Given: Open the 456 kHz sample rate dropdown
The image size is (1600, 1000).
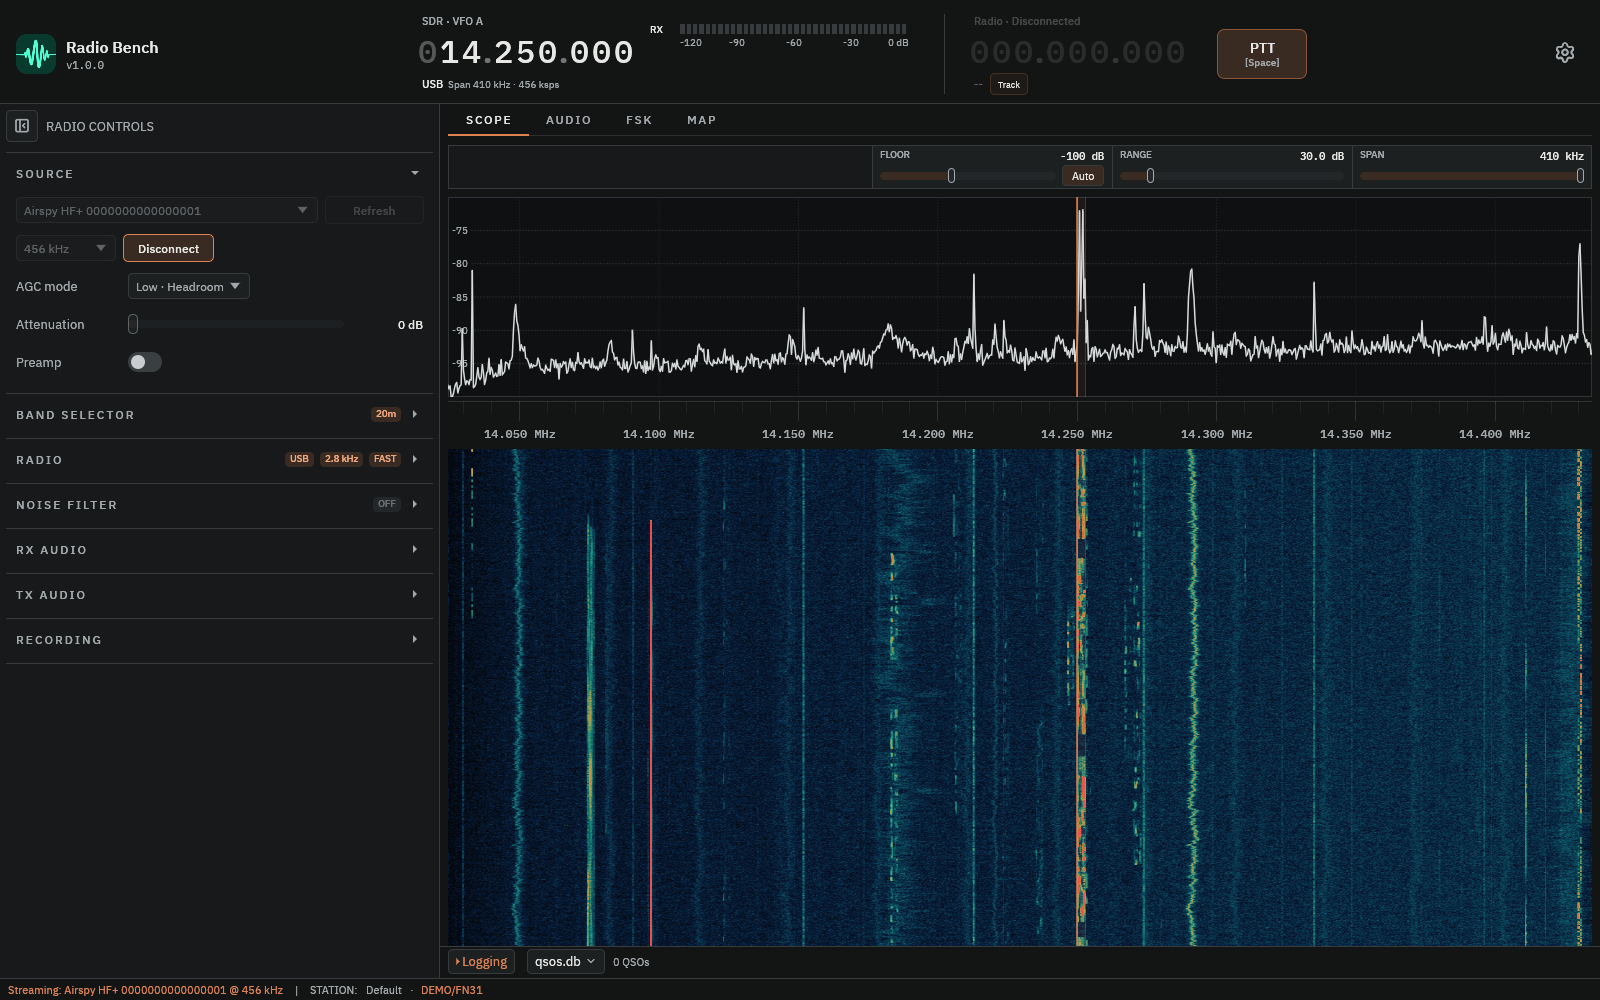Looking at the screenshot, I should tap(66, 248).
